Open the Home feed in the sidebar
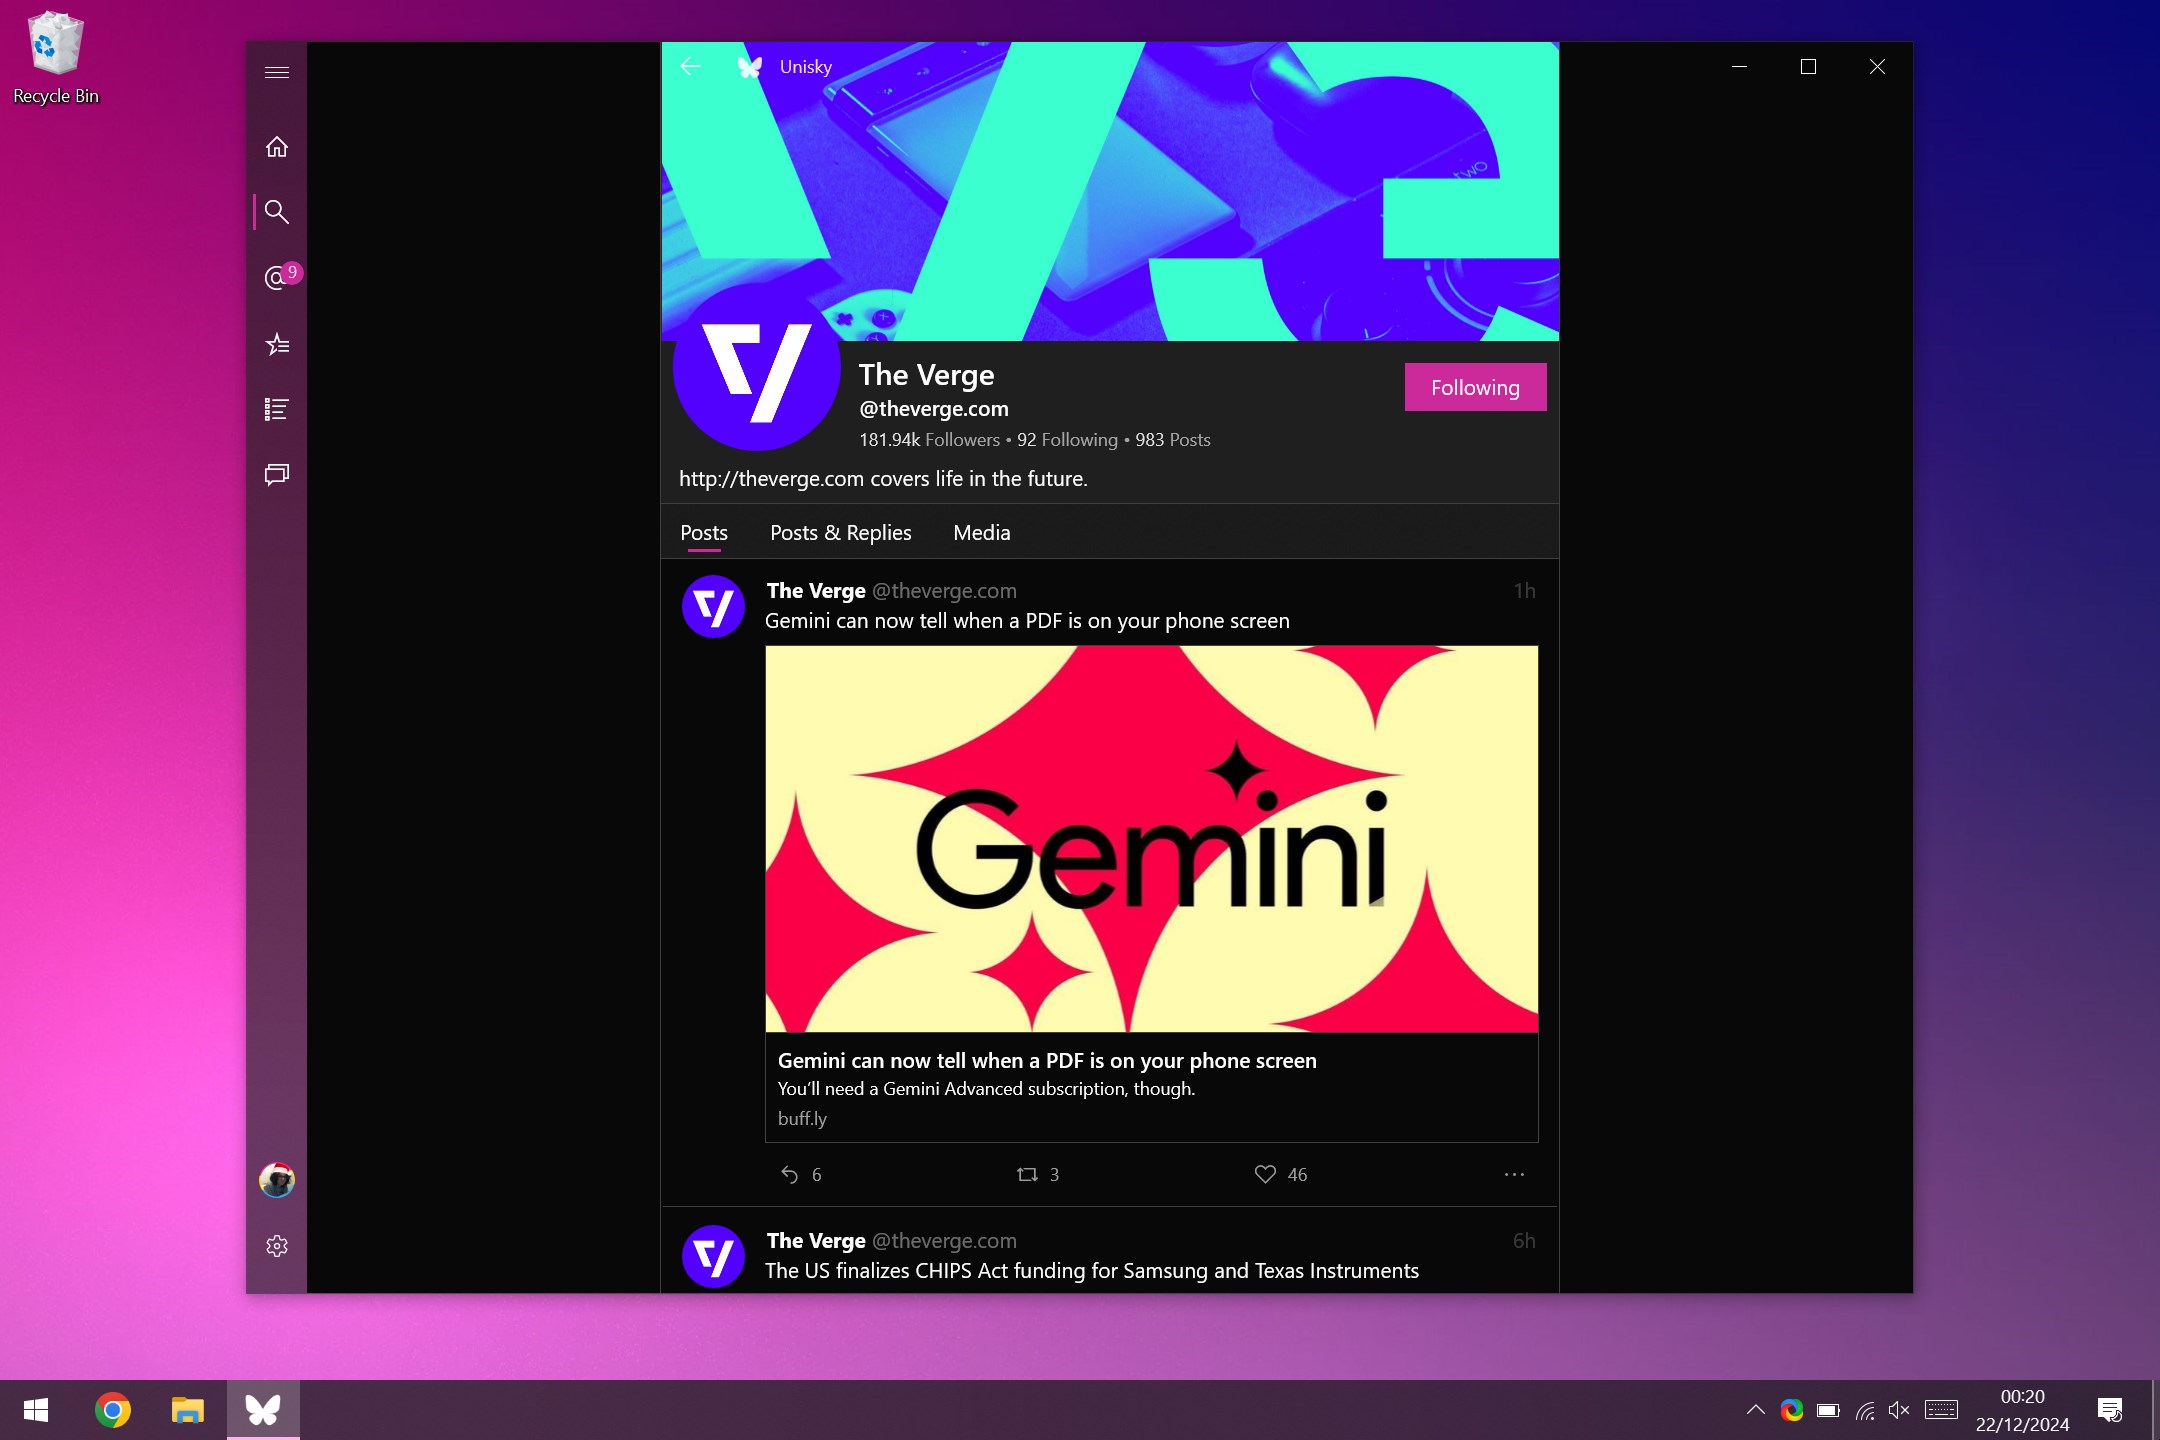Screen dimensions: 2160x1440 point(277,146)
